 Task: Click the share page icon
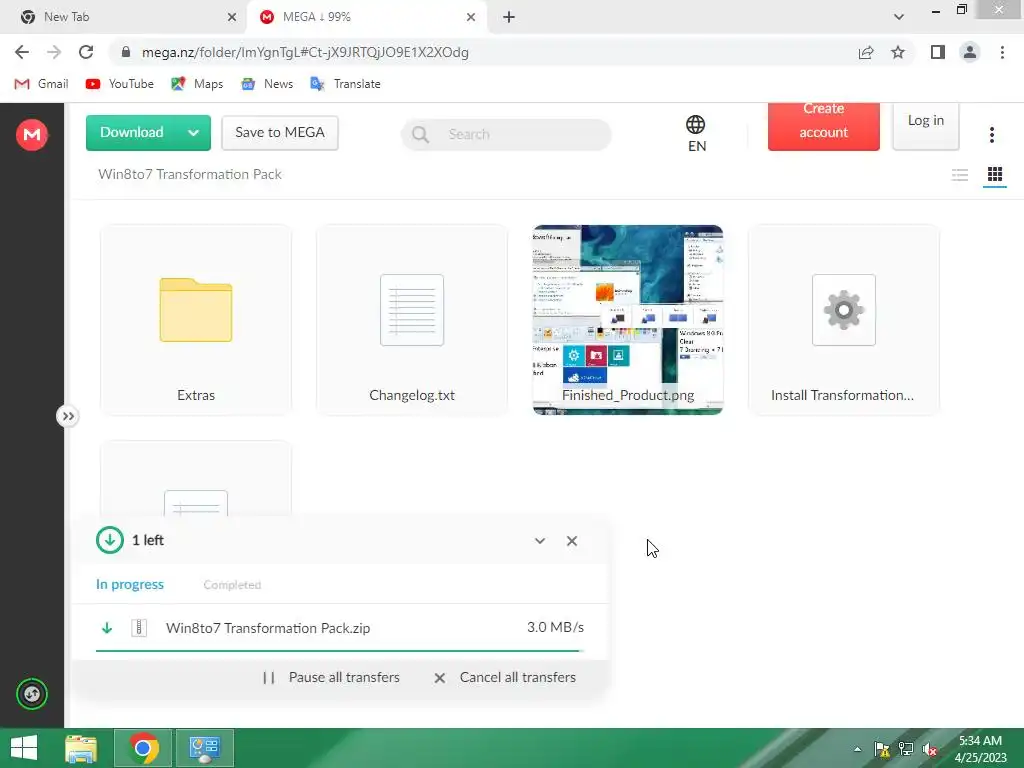866,52
